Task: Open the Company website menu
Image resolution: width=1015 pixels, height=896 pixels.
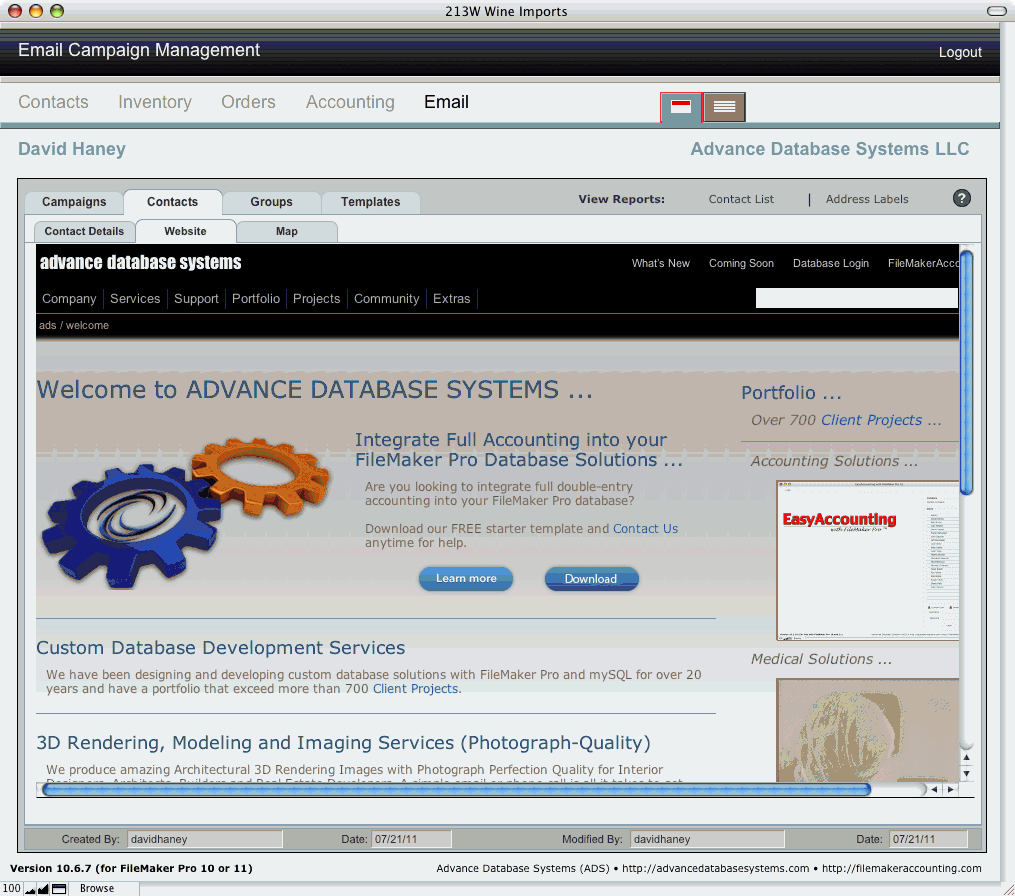Action: point(69,298)
